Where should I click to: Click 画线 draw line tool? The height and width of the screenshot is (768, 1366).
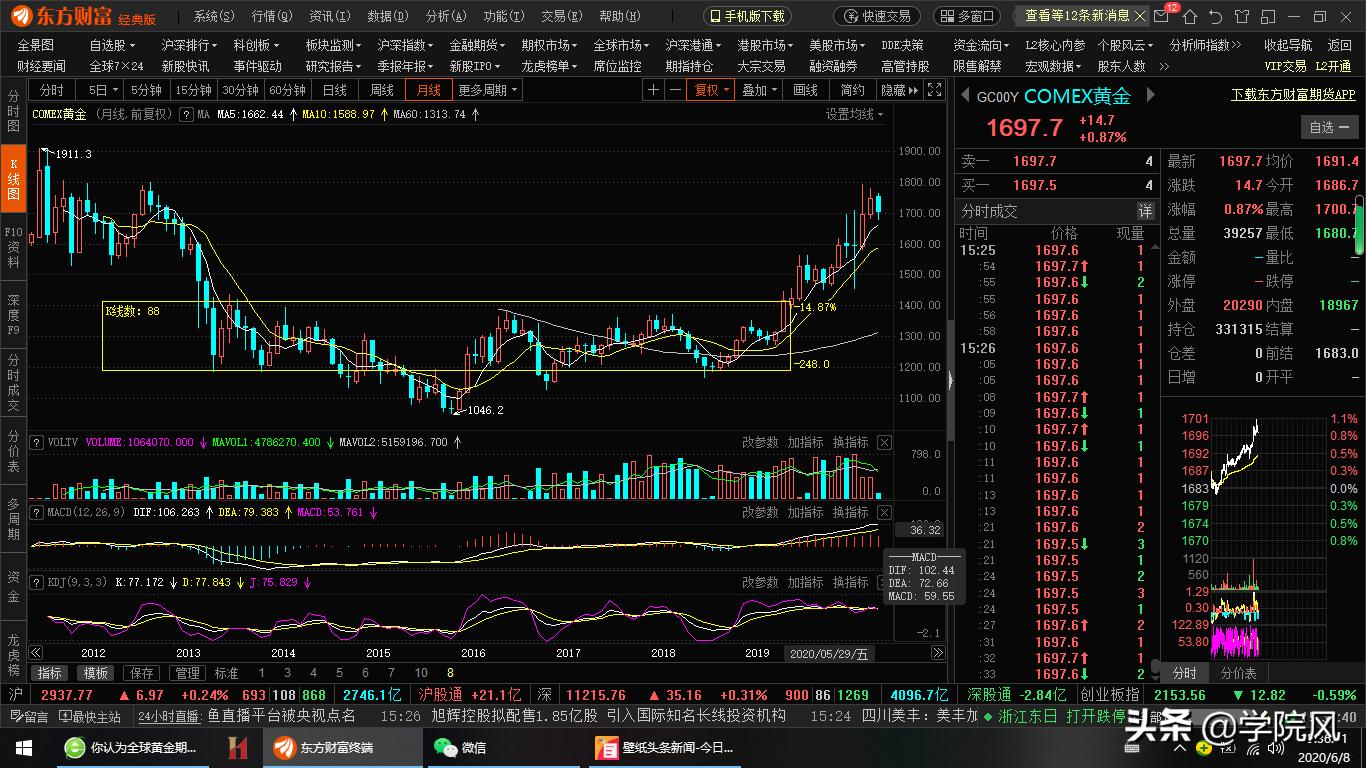806,90
